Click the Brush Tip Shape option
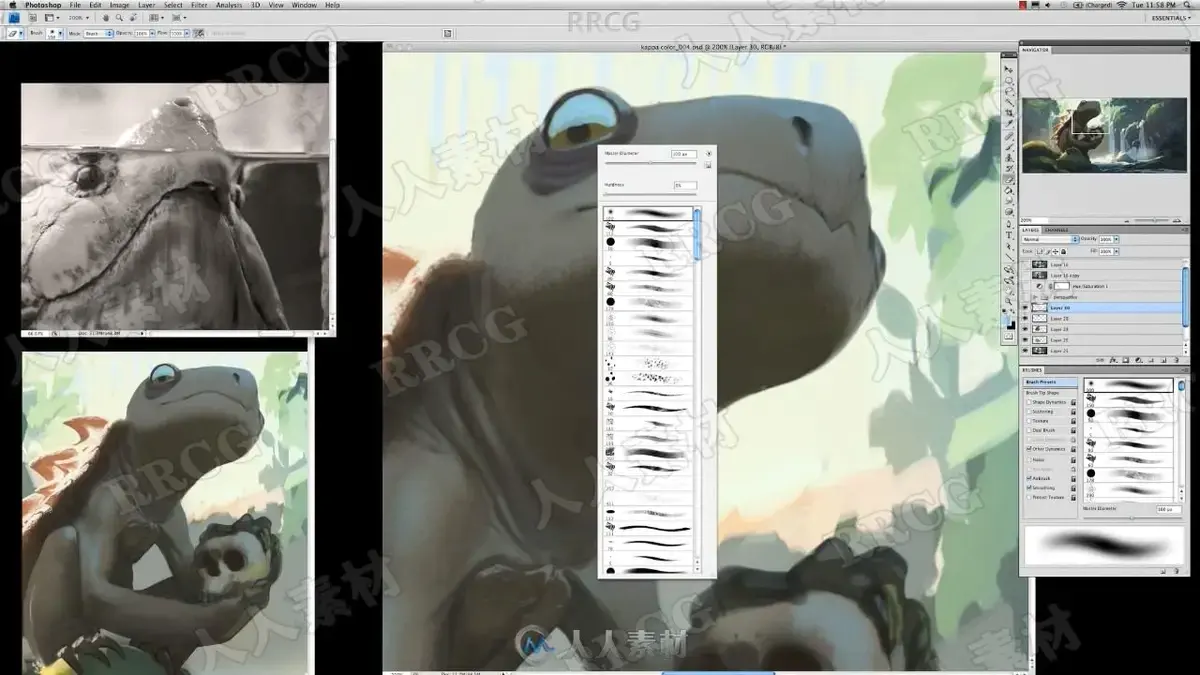 (1041, 393)
